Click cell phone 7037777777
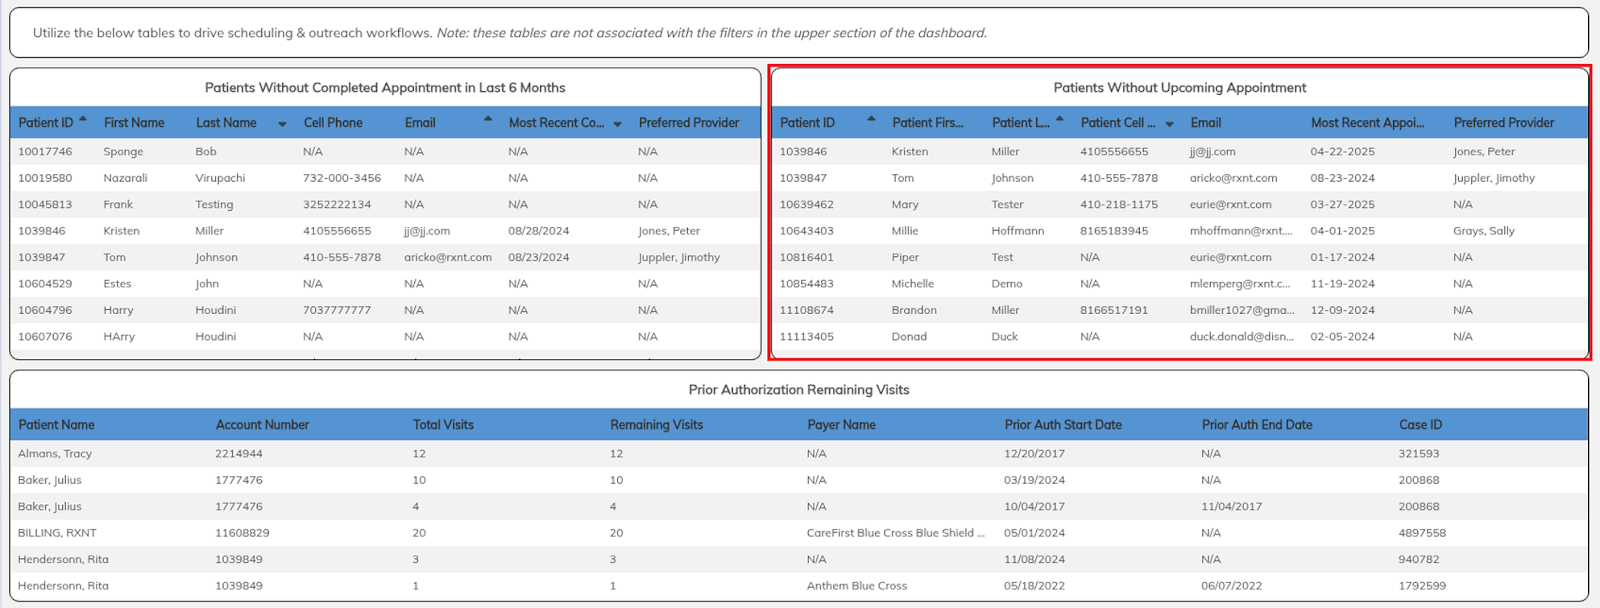Viewport: 1600px width, 608px height. [337, 311]
